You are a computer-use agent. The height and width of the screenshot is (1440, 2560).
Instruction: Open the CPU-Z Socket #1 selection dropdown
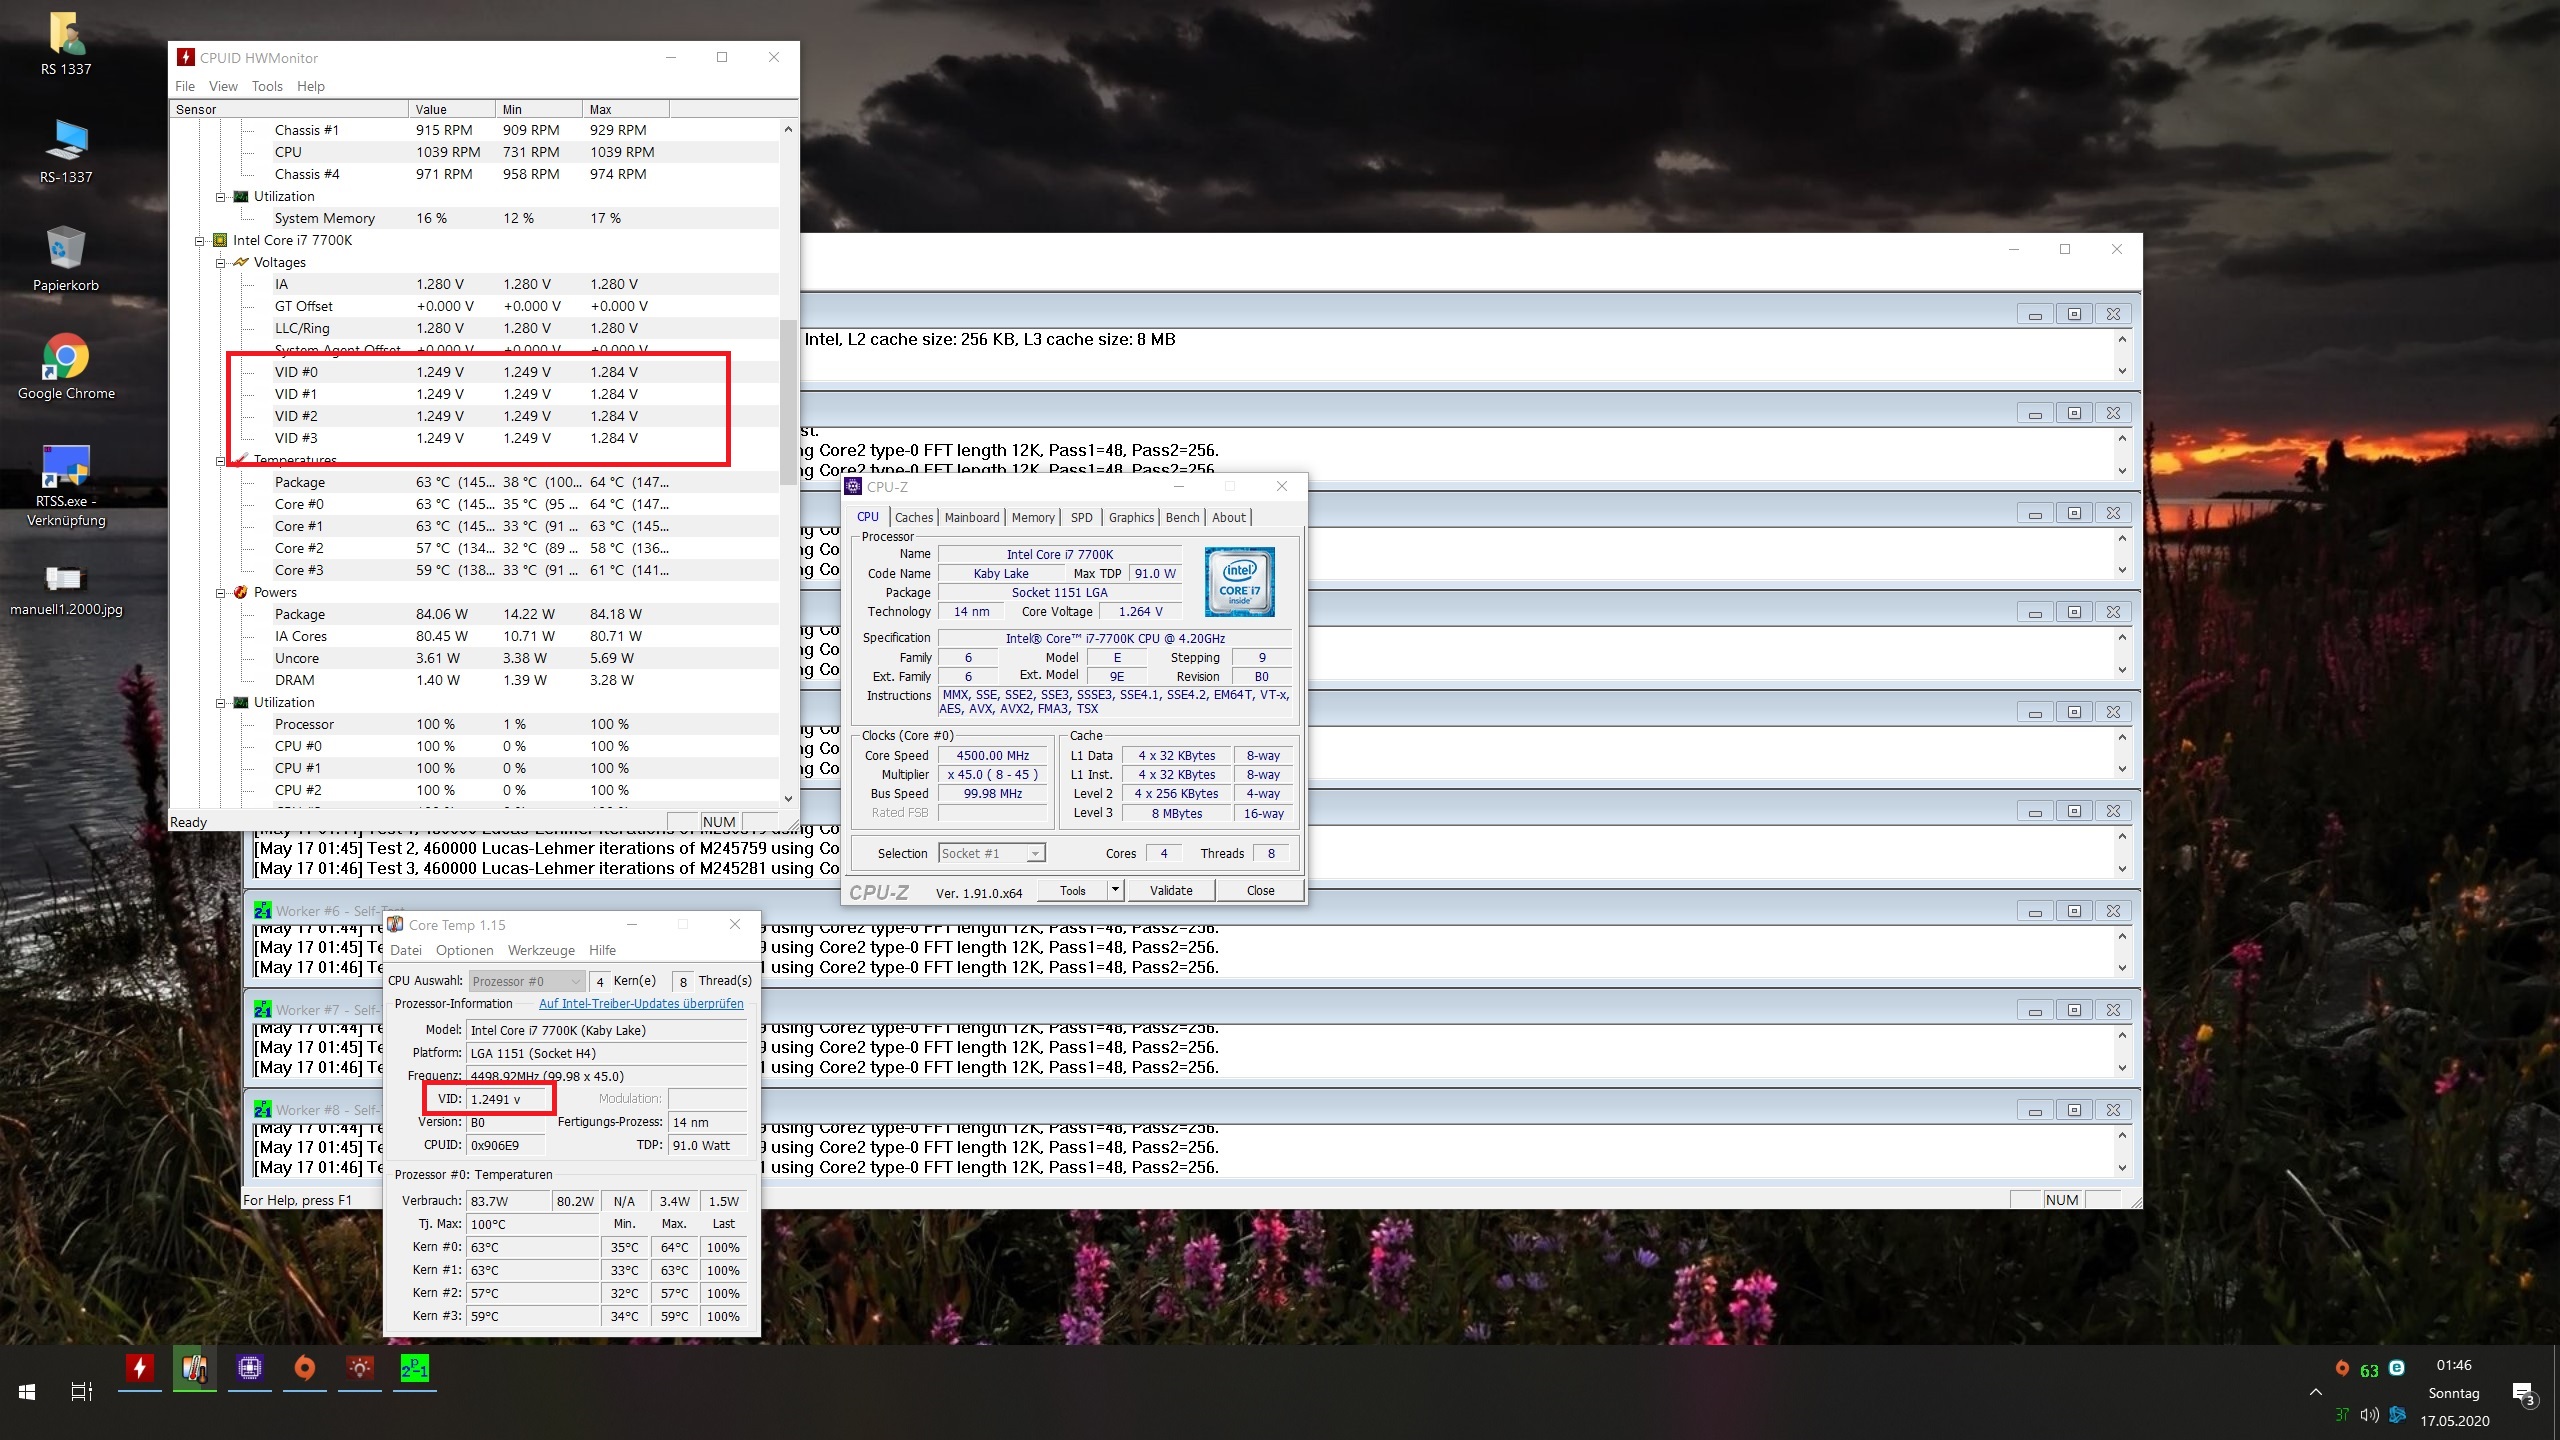pyautogui.click(x=1036, y=853)
